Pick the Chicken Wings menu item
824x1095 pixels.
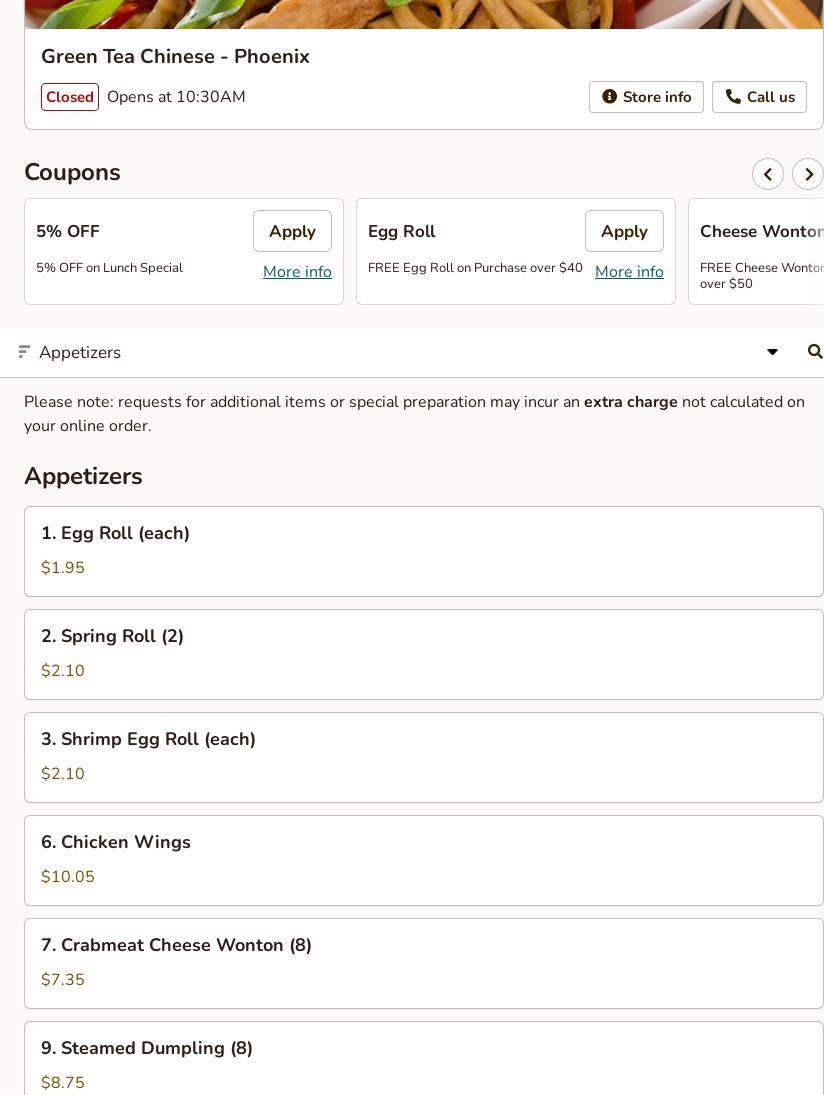click(x=423, y=860)
